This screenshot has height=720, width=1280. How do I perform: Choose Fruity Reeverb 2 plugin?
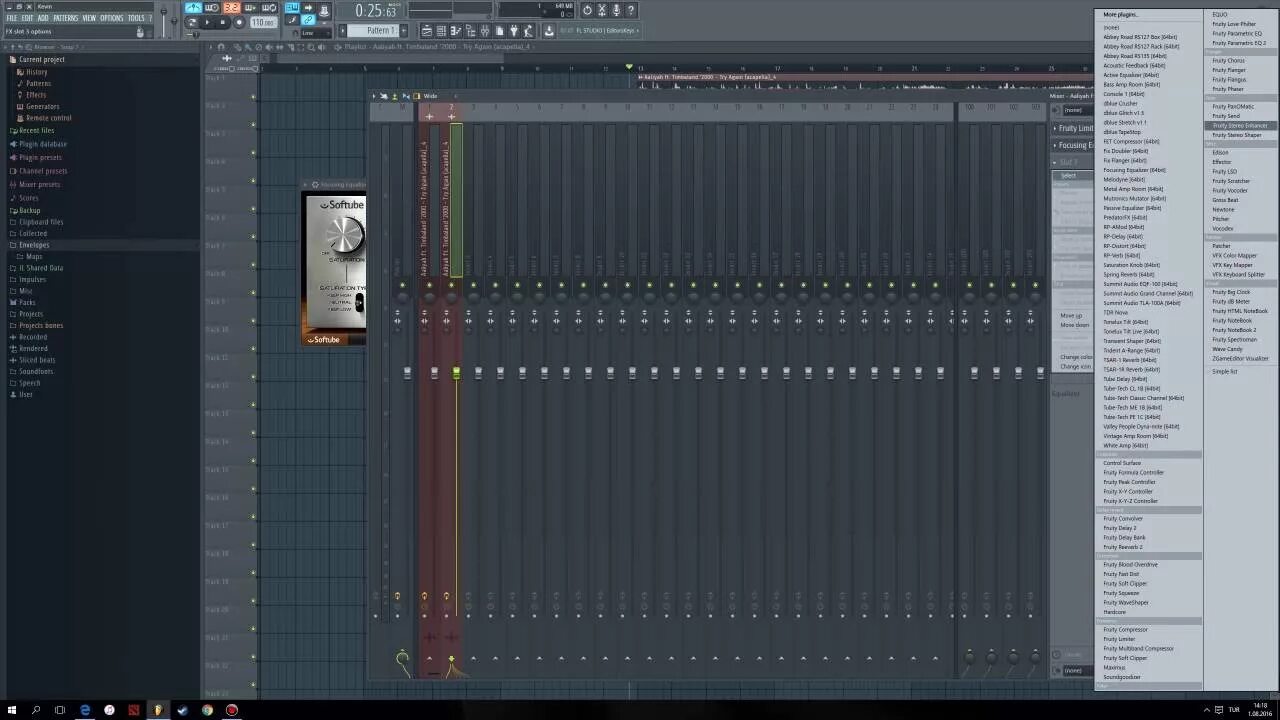tap(1123, 547)
